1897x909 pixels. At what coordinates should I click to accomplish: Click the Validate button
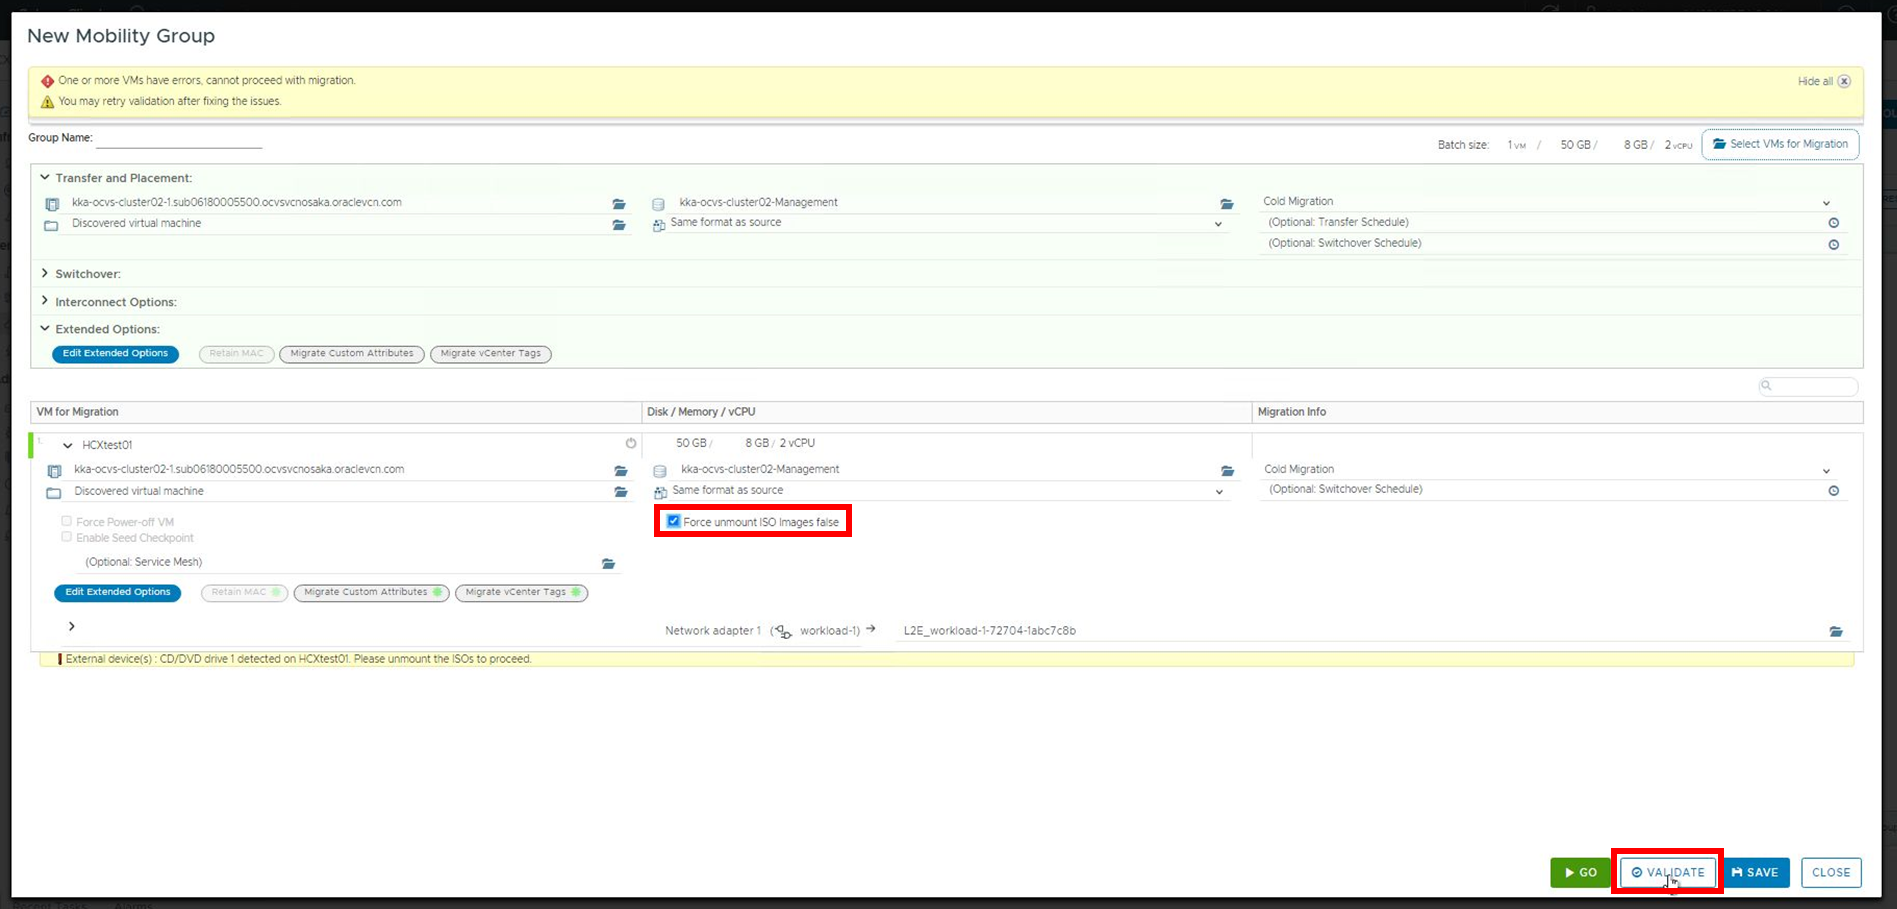(x=1667, y=872)
